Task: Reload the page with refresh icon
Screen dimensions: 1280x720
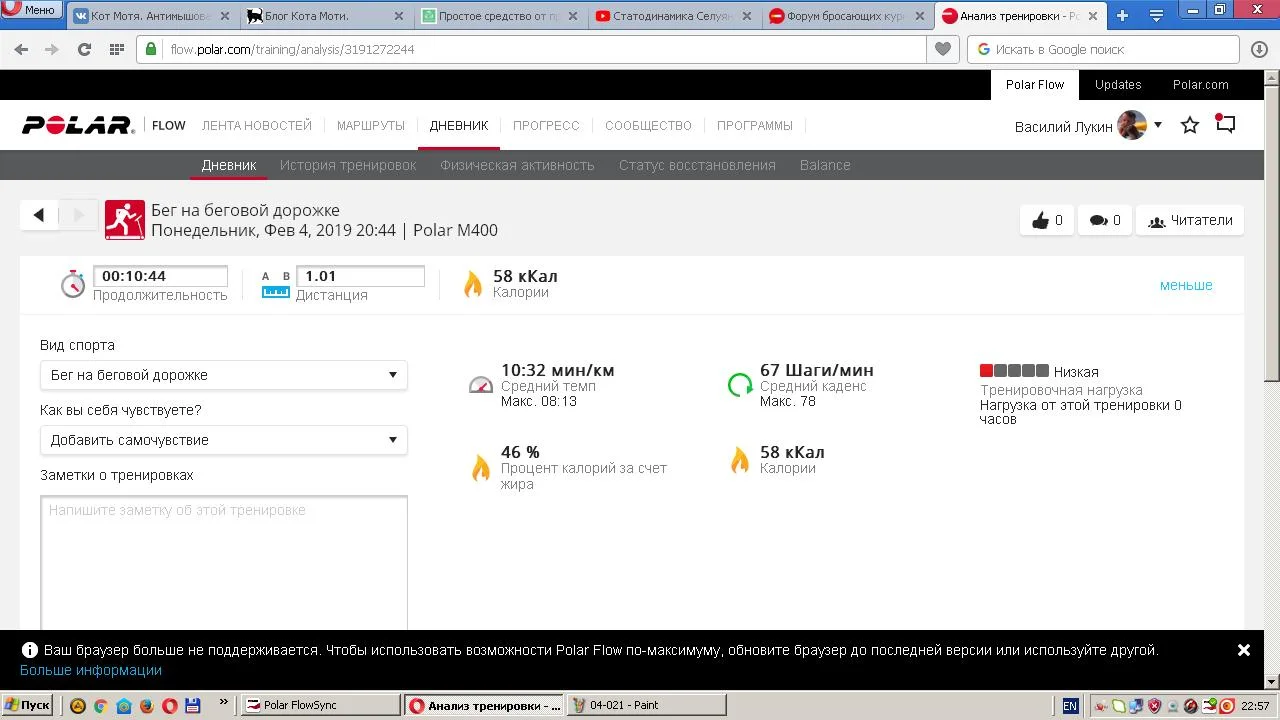Action: [x=84, y=49]
